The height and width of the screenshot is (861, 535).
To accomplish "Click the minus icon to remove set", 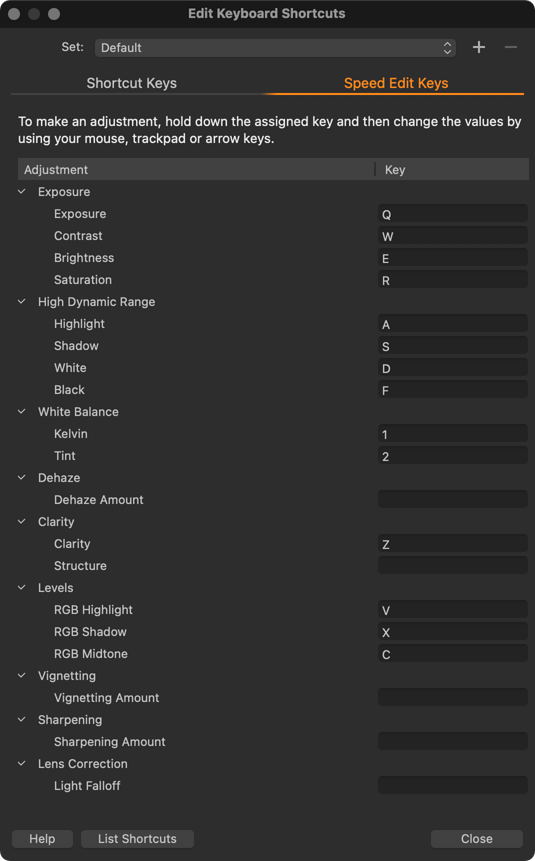I will (x=511, y=48).
